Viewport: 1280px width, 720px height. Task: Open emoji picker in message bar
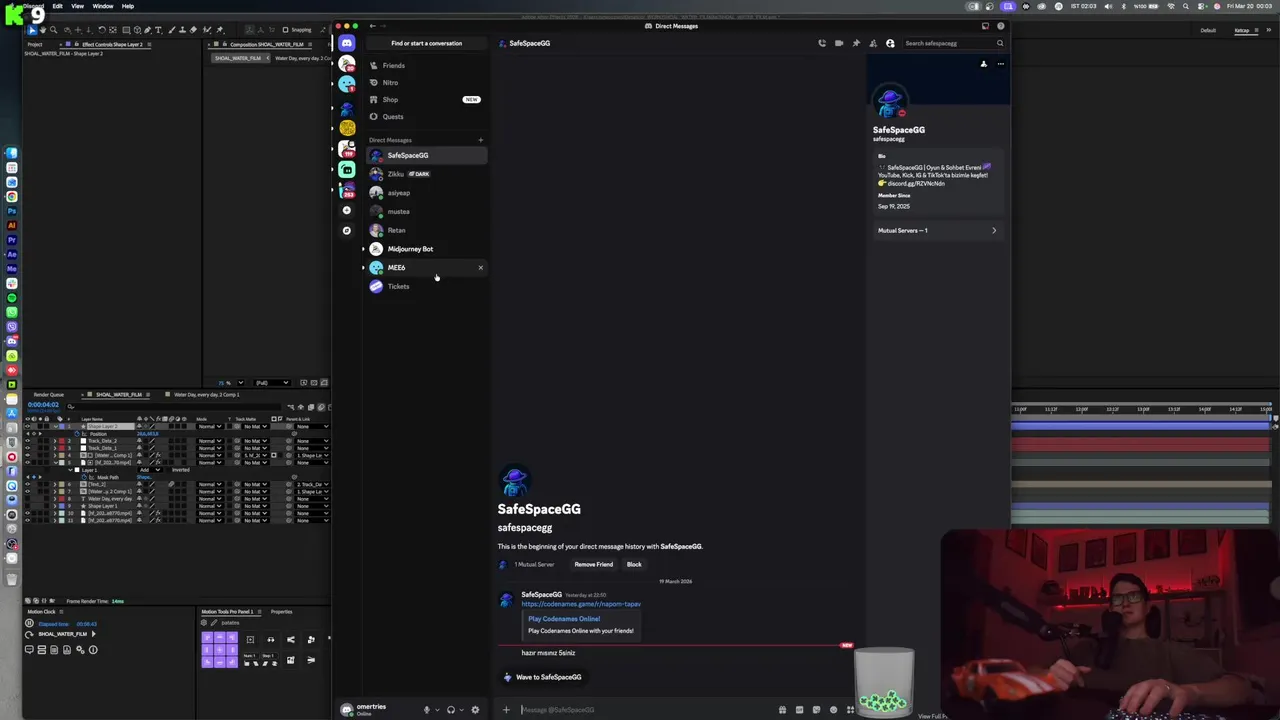coord(834,710)
